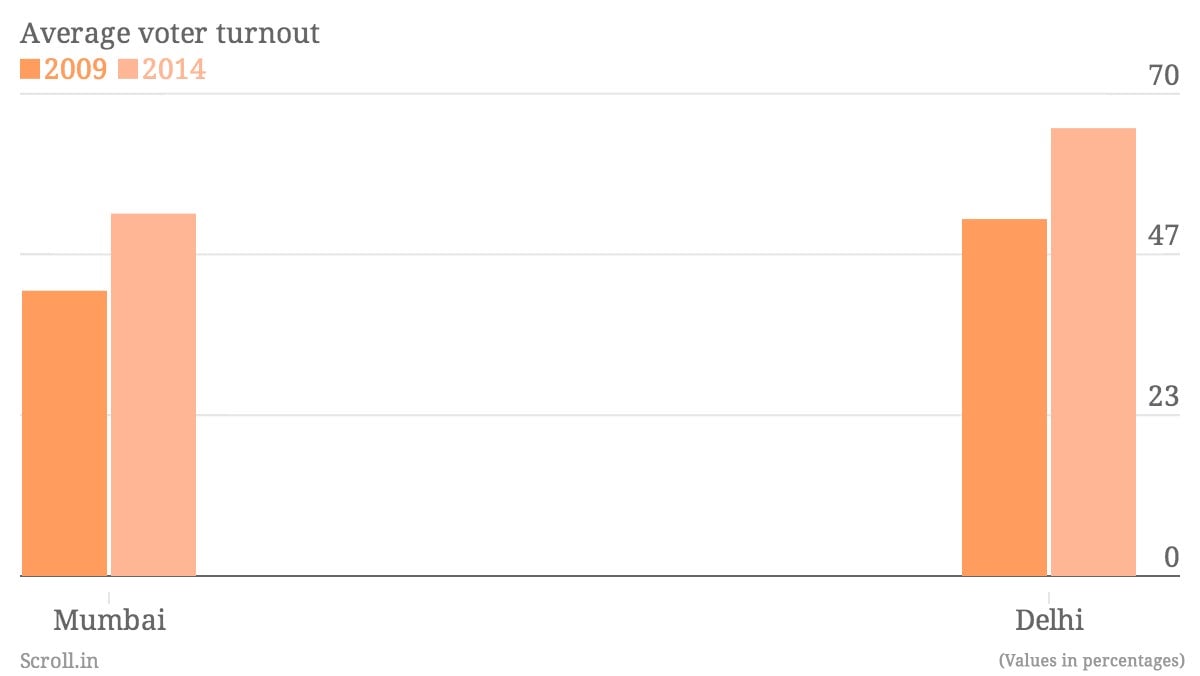Select the Delhi axis label
The width and height of the screenshot is (1200, 676).
[1049, 620]
